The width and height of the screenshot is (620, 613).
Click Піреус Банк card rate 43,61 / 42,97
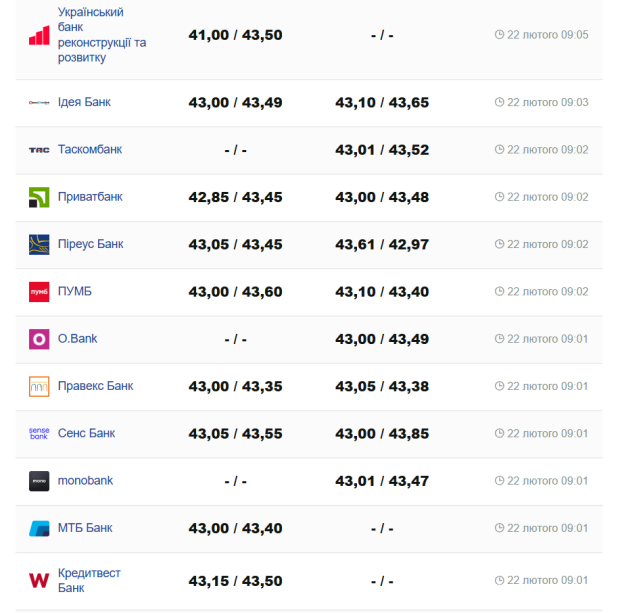(x=382, y=245)
